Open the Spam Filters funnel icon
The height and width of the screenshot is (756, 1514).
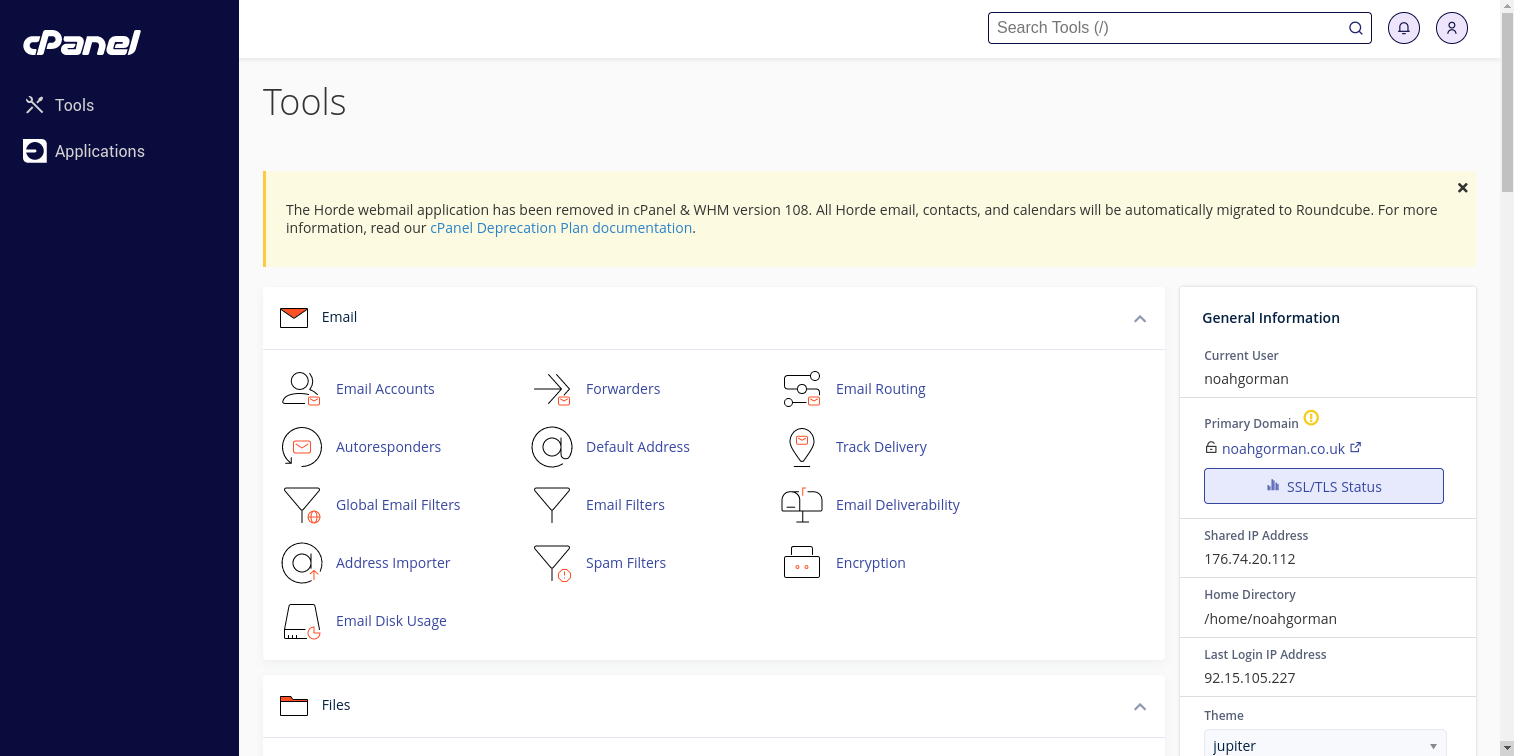[551, 563]
